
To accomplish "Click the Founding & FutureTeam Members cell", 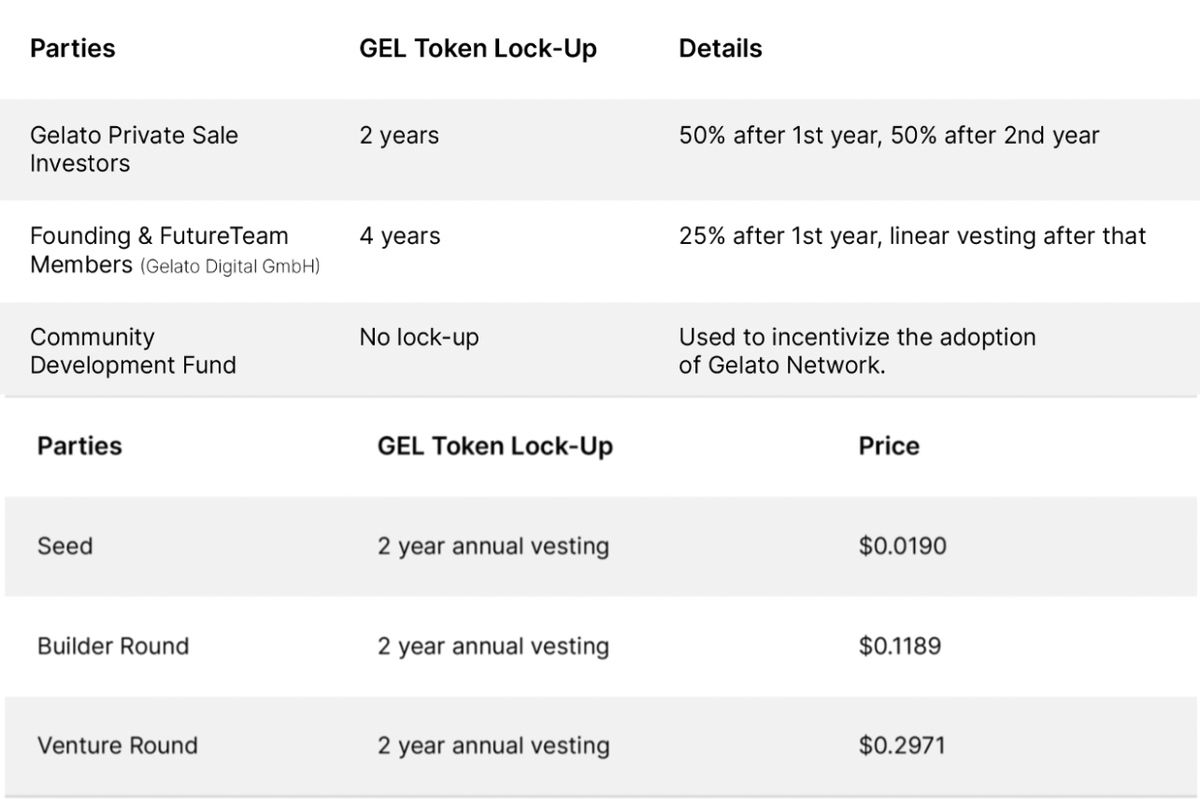I will 158,237.
